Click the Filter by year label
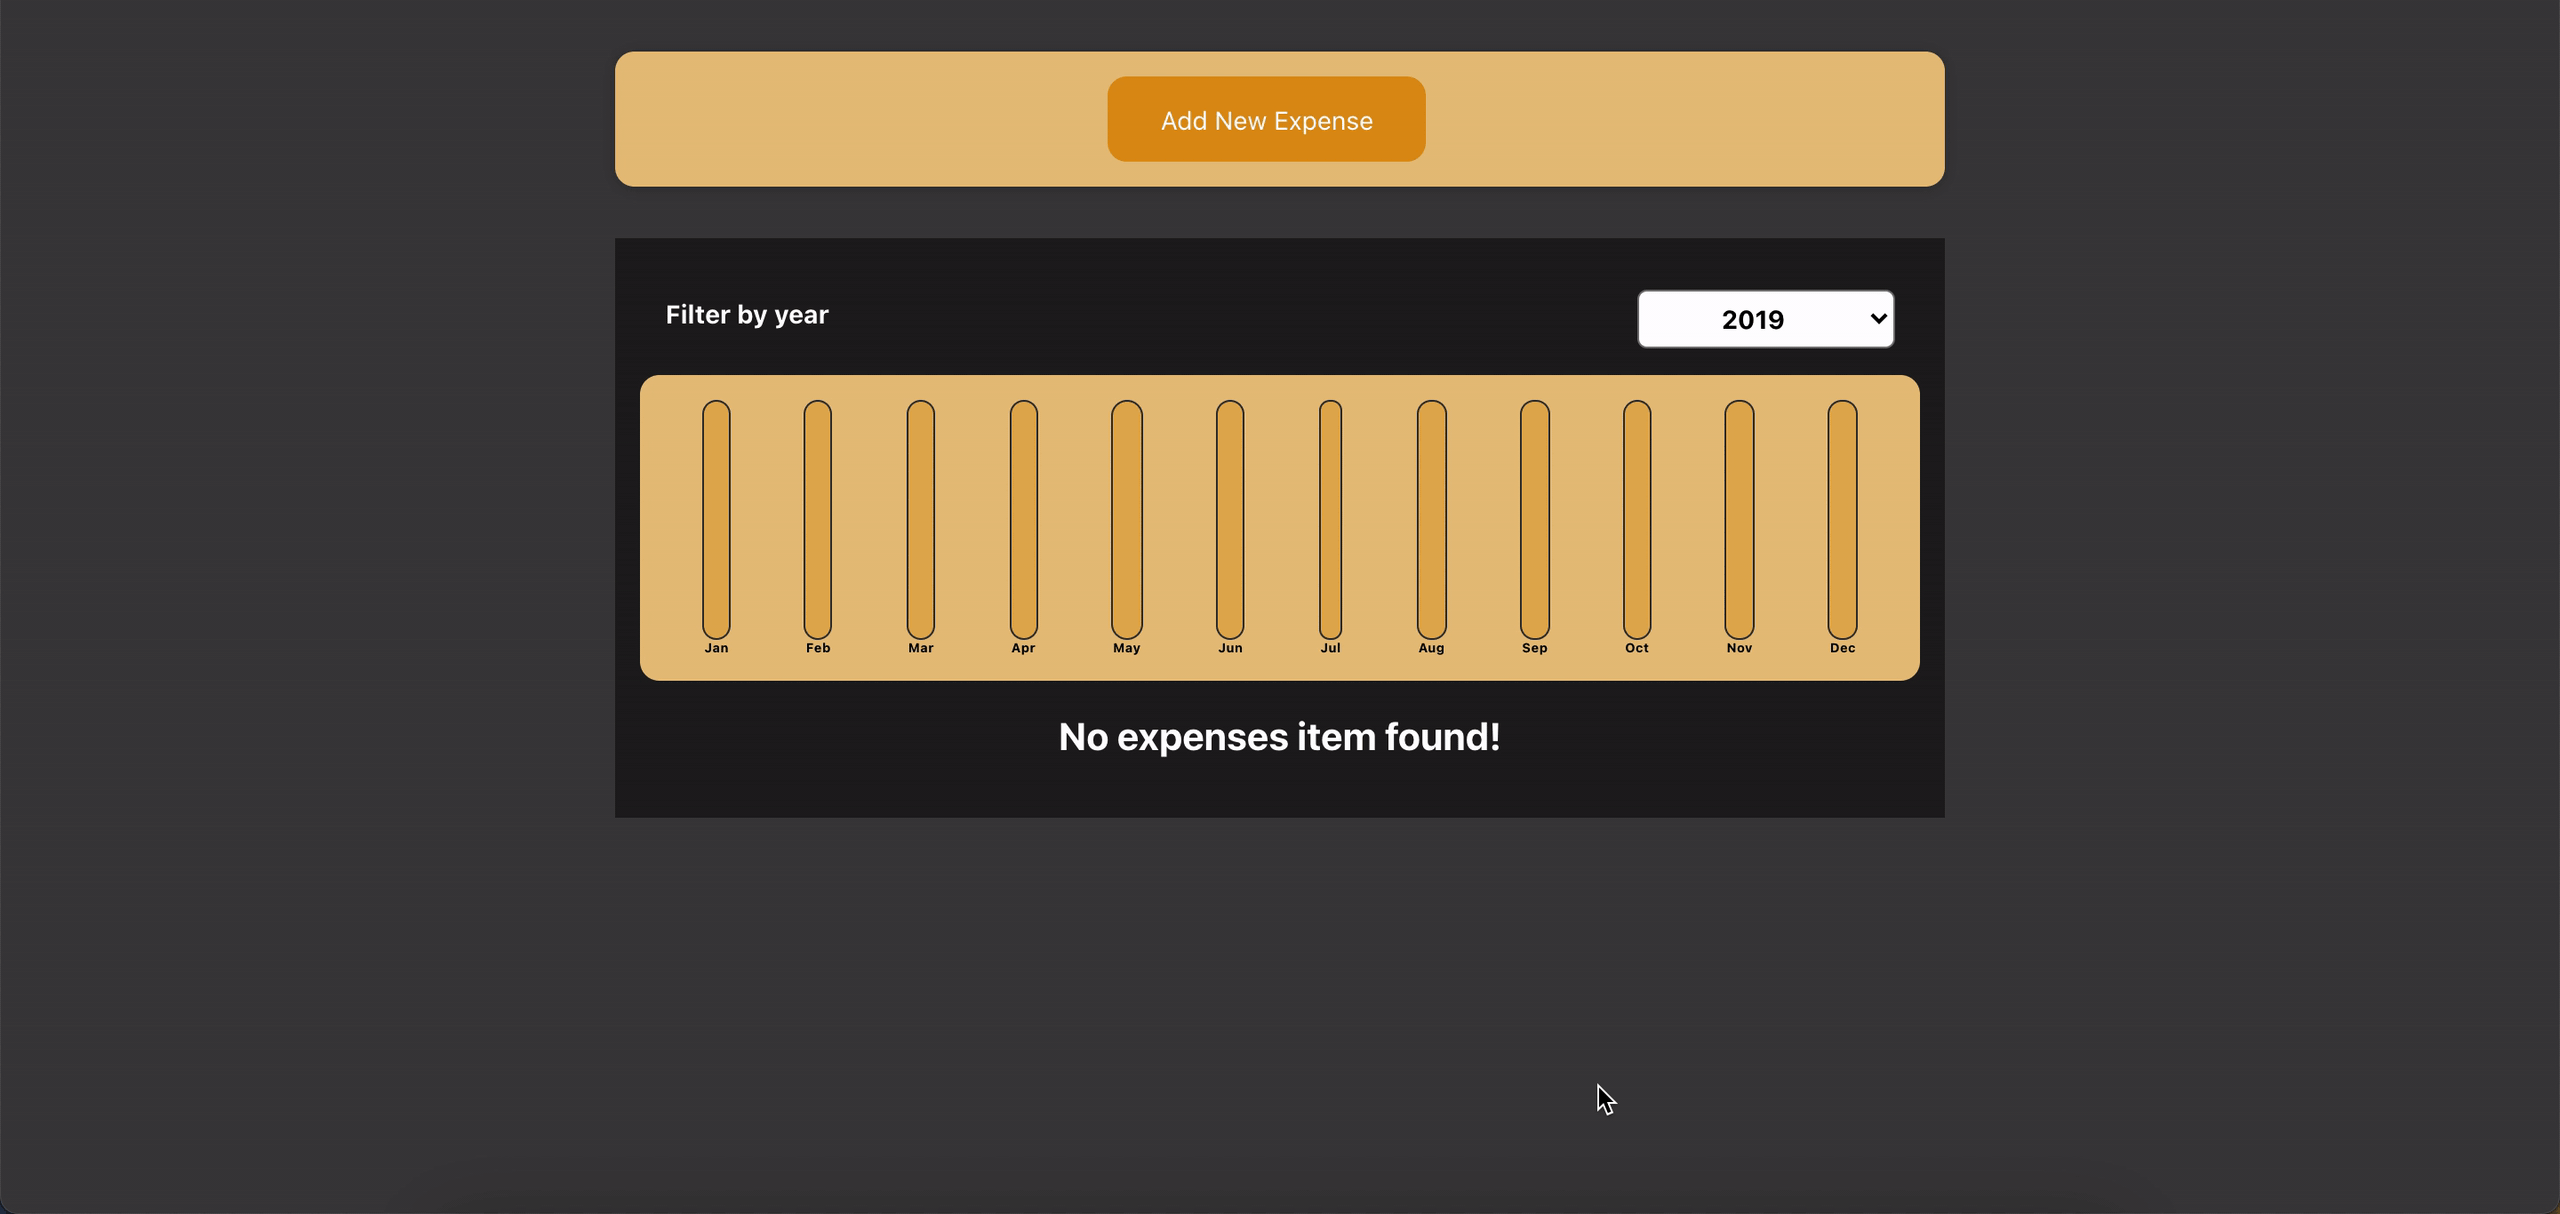This screenshot has width=2560, height=1214. 747,315
